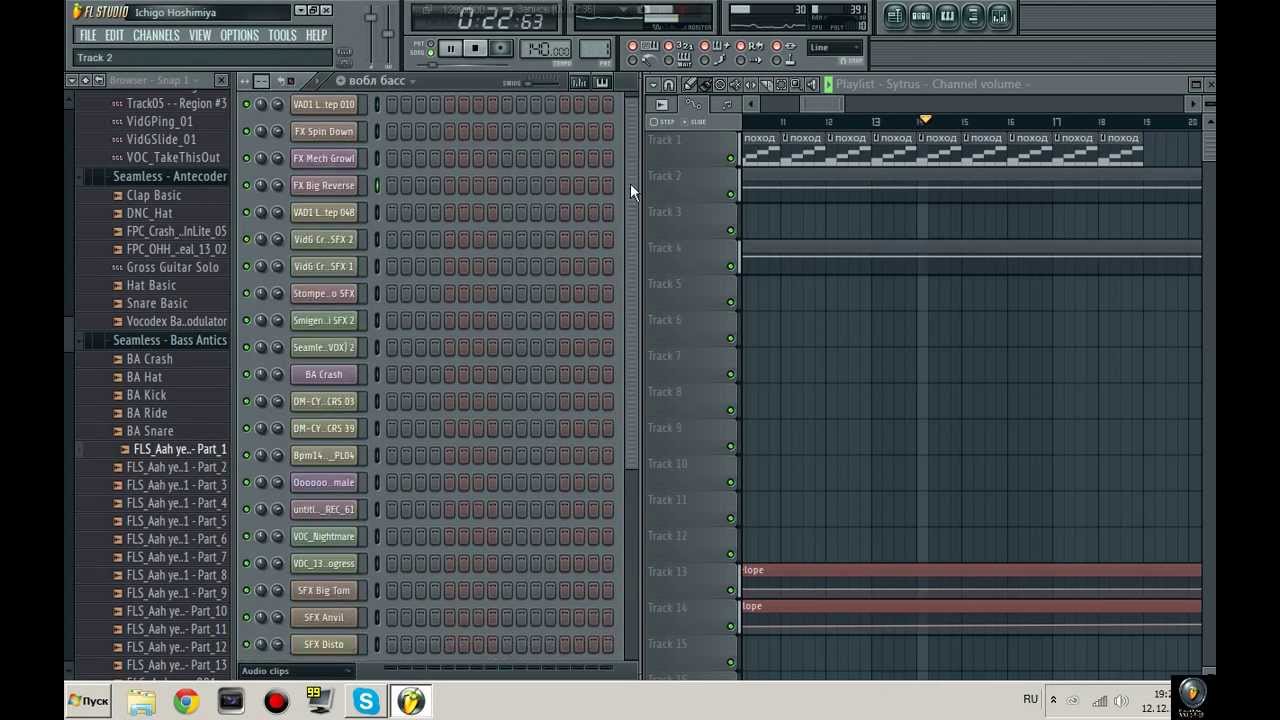This screenshot has width=1280, height=720.
Task: Select the FX Mech Growl channel button
Action: (x=324, y=158)
